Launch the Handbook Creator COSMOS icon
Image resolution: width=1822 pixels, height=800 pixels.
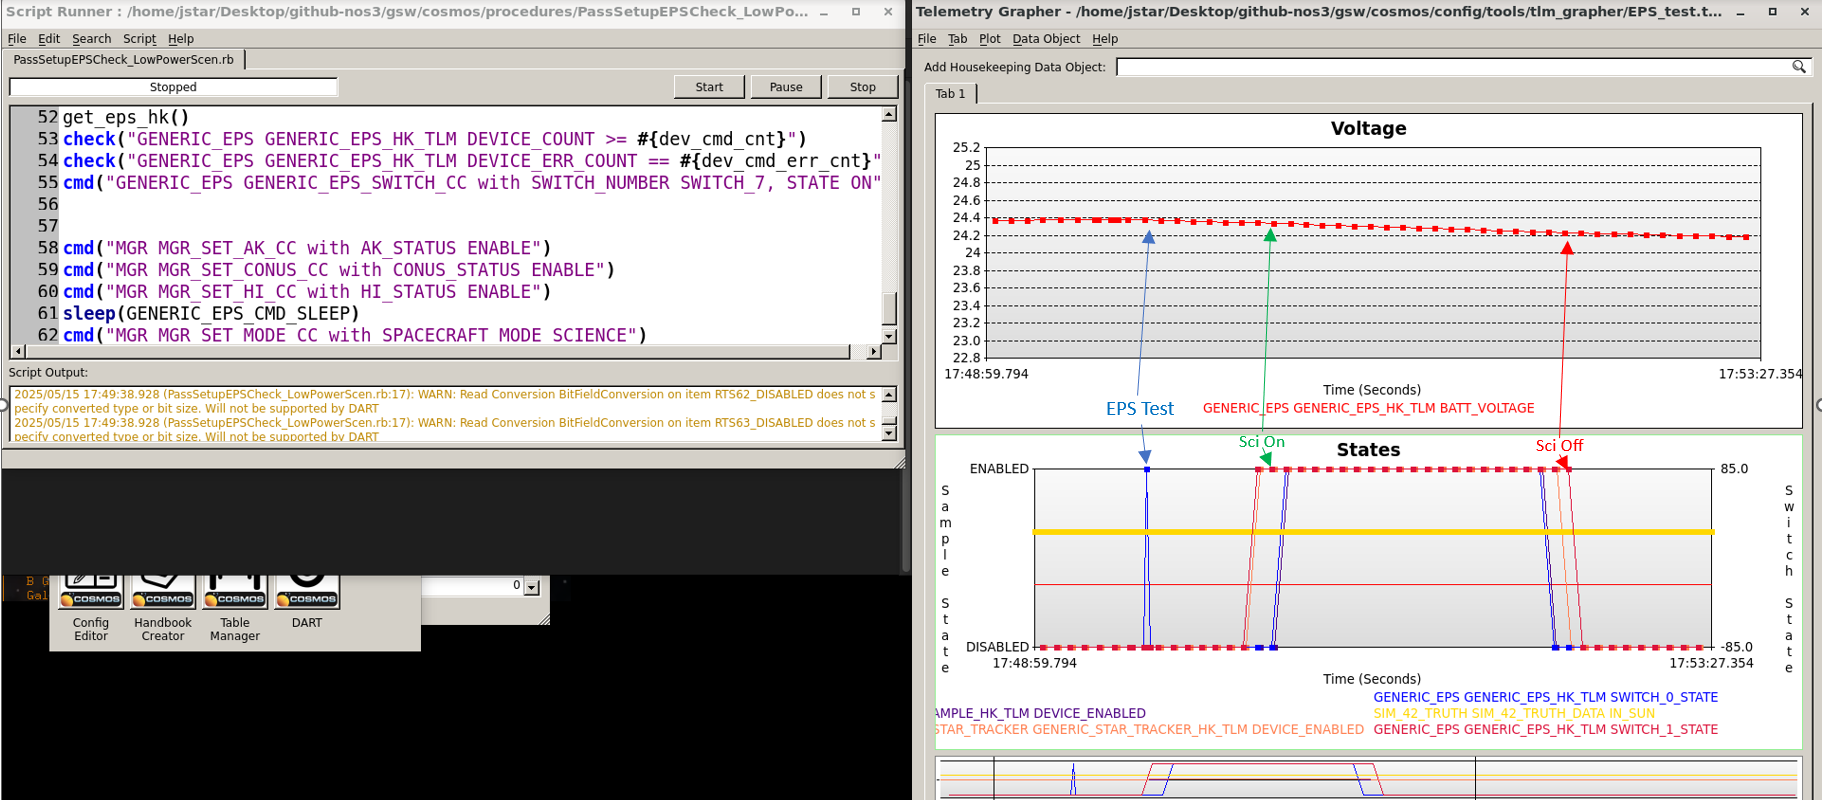[163, 592]
